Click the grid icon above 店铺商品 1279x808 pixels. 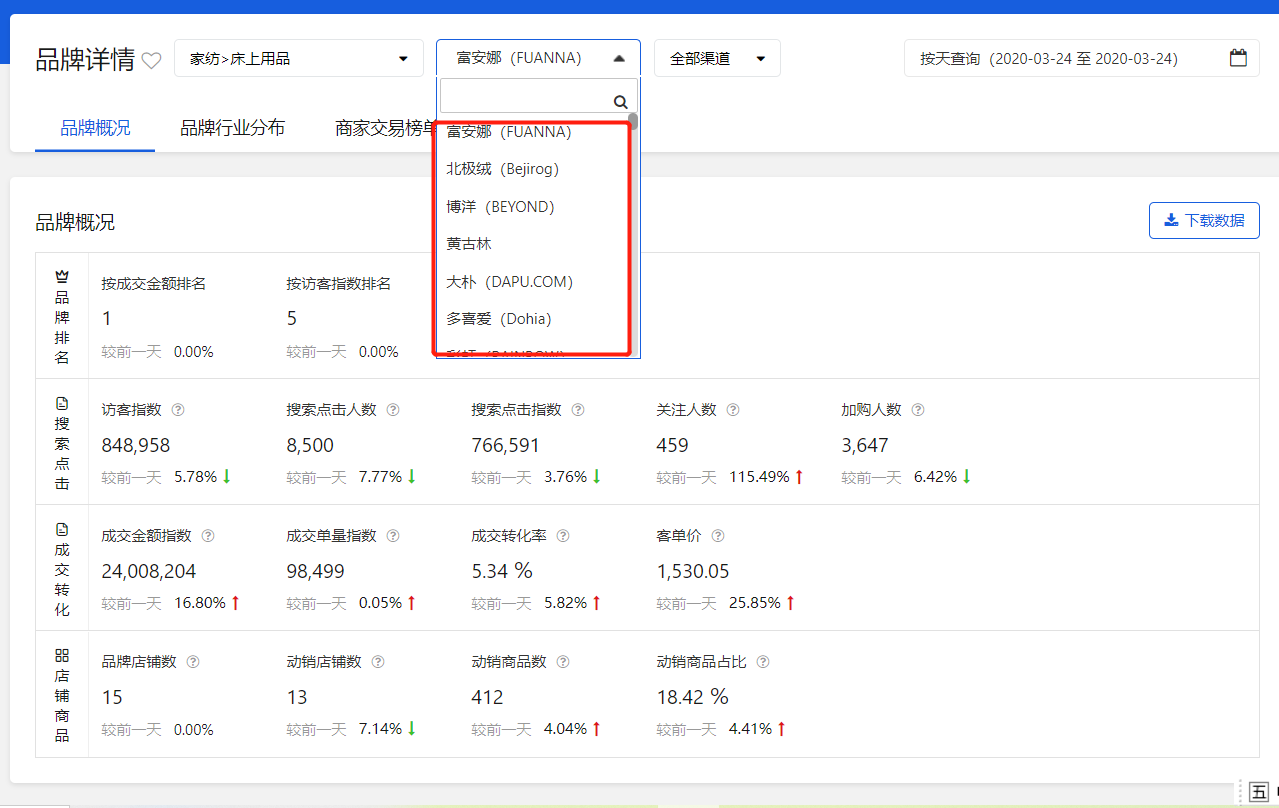tap(62, 655)
